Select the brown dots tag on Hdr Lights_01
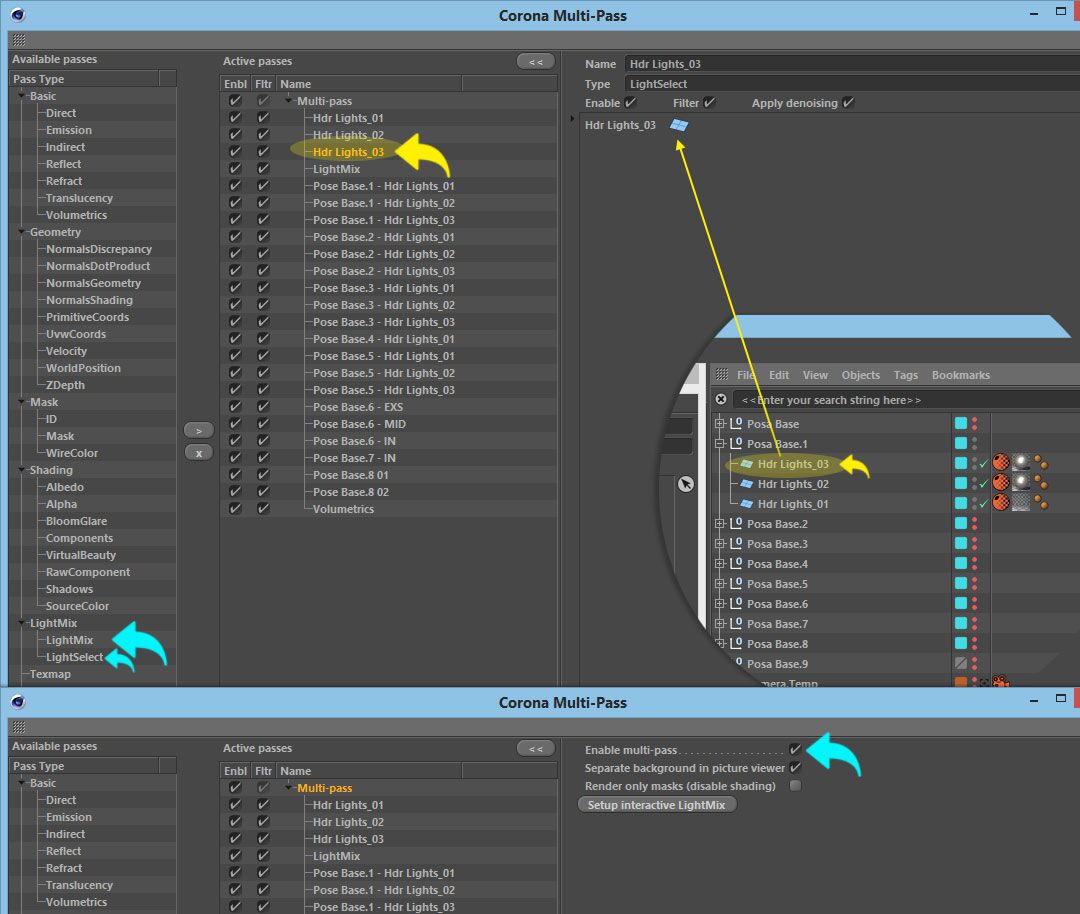 (1041, 502)
